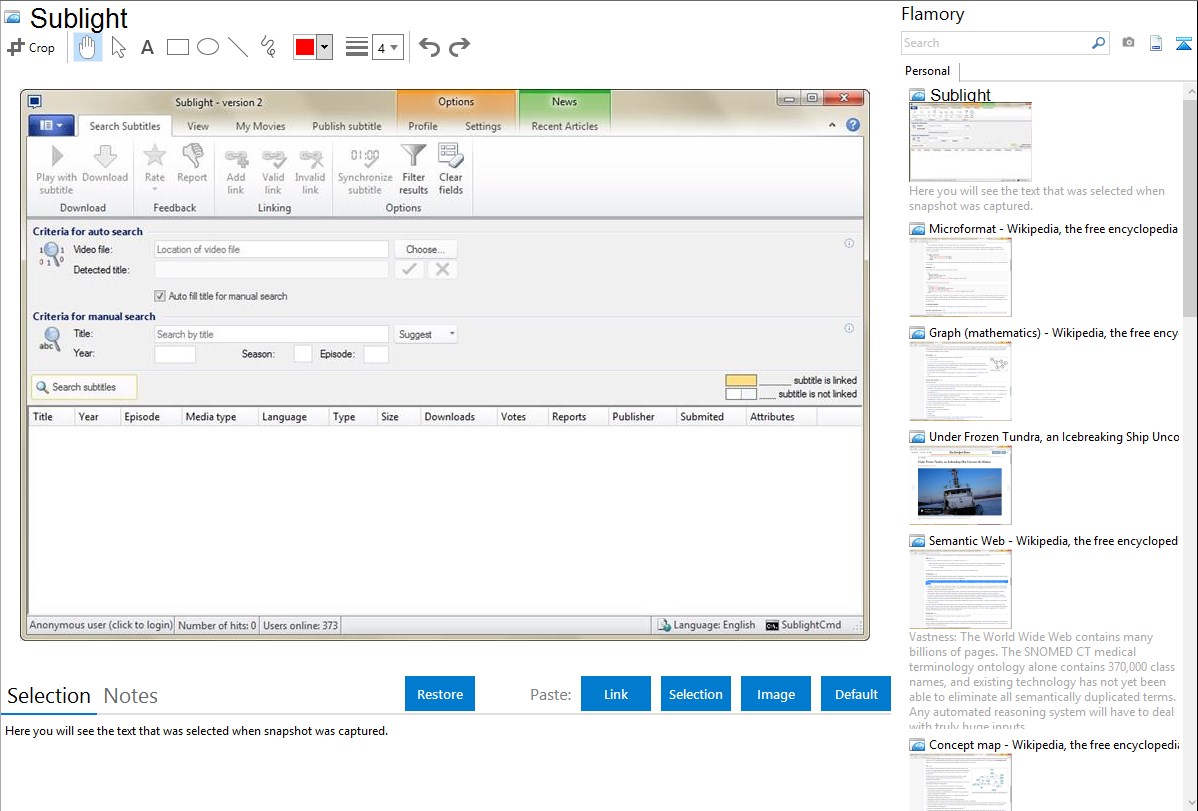Switch to the Notes tab
This screenshot has height=811, width=1198.
pyautogui.click(x=130, y=696)
